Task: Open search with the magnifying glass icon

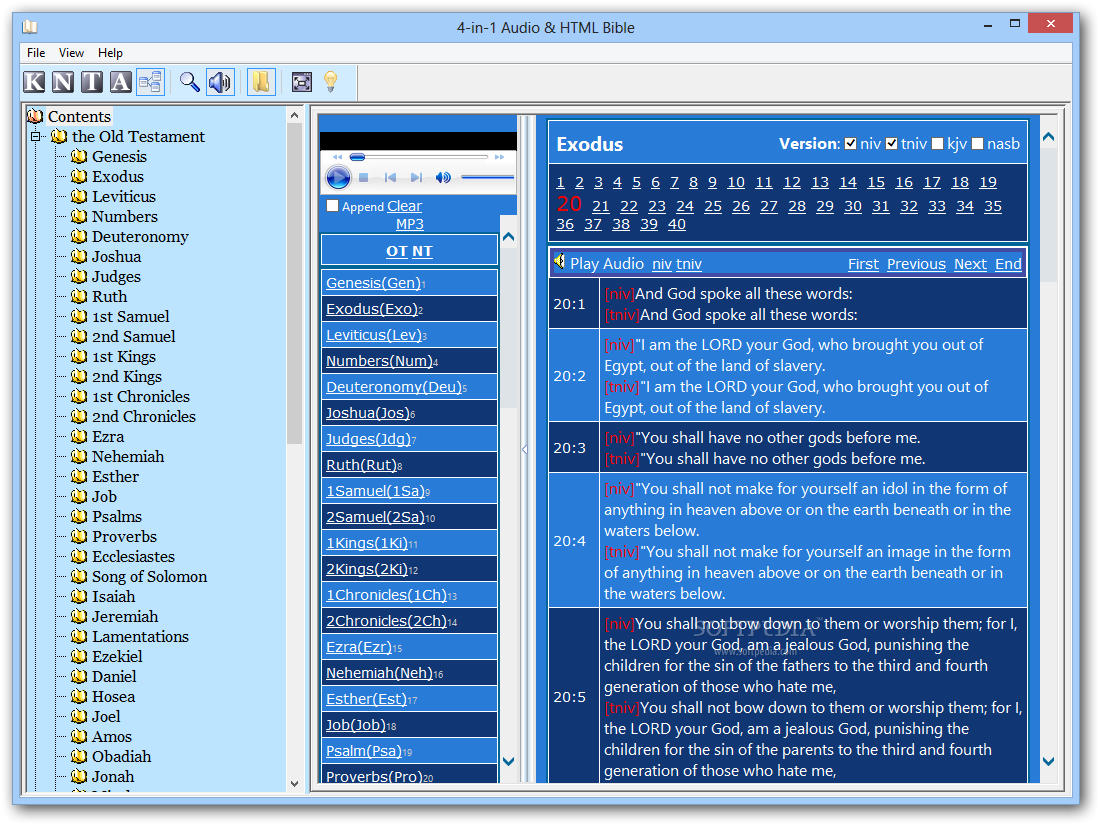Action: [x=189, y=82]
